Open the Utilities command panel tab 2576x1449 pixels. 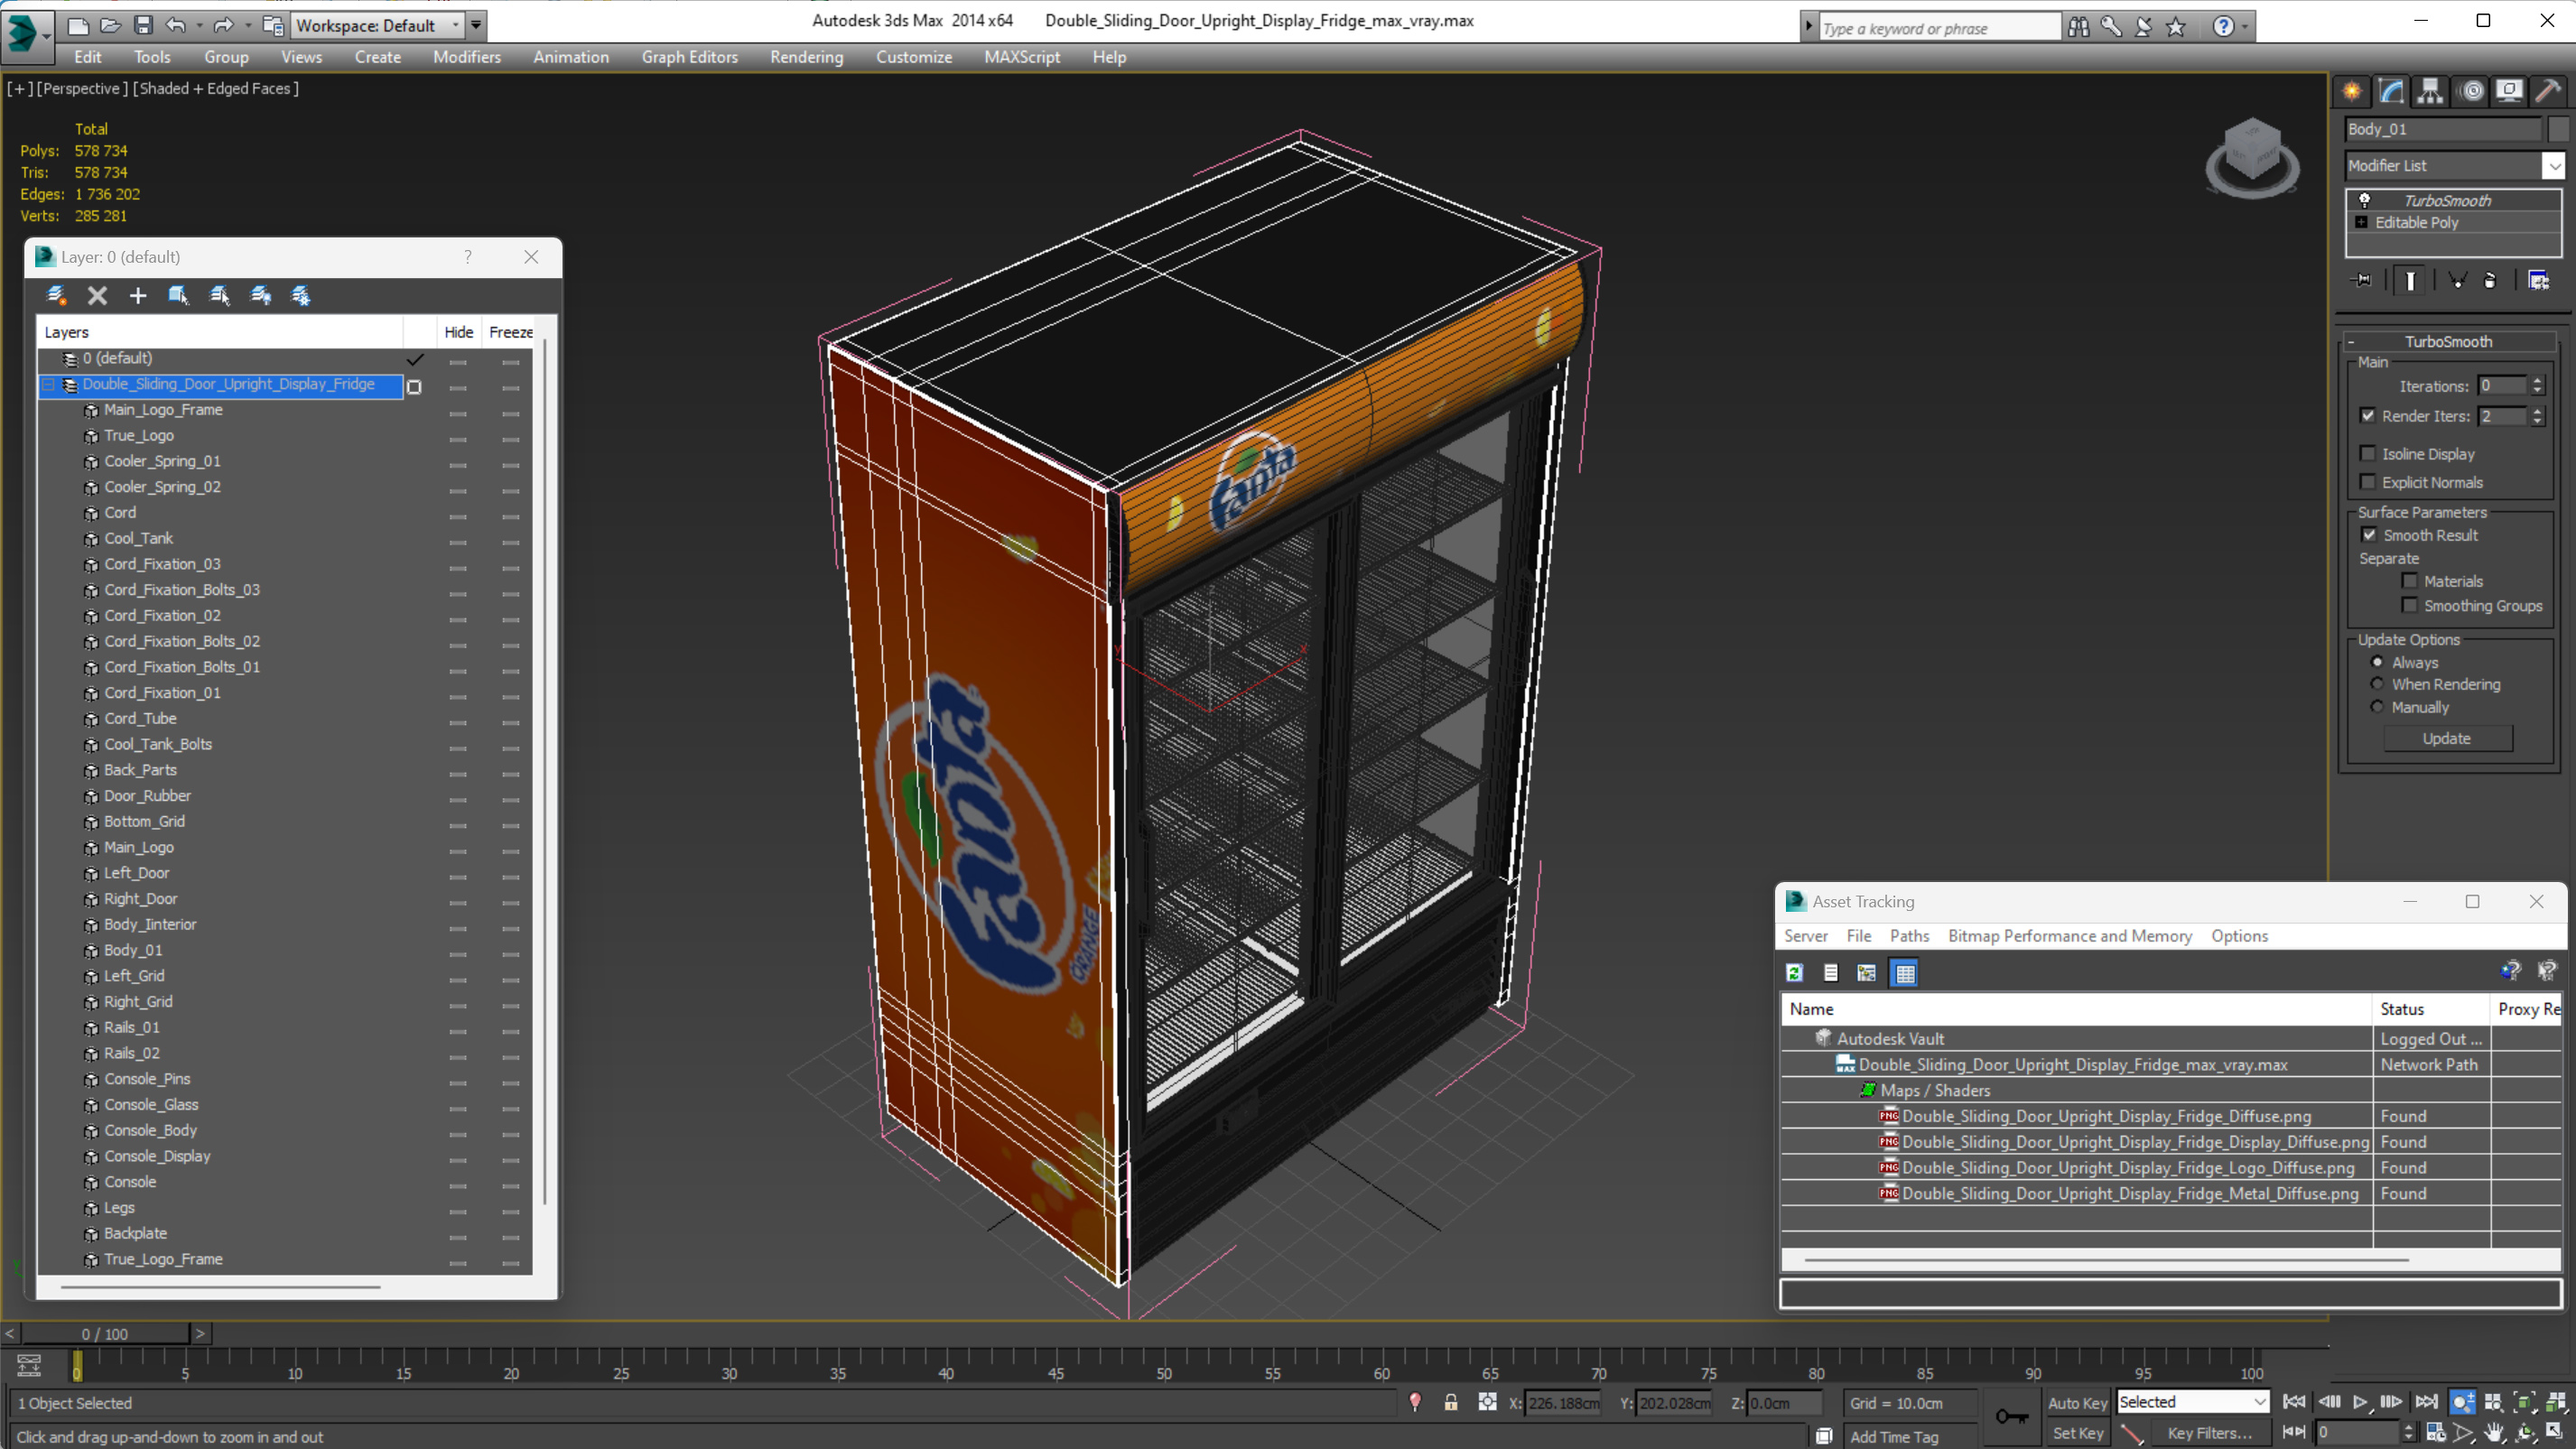coord(2548,91)
